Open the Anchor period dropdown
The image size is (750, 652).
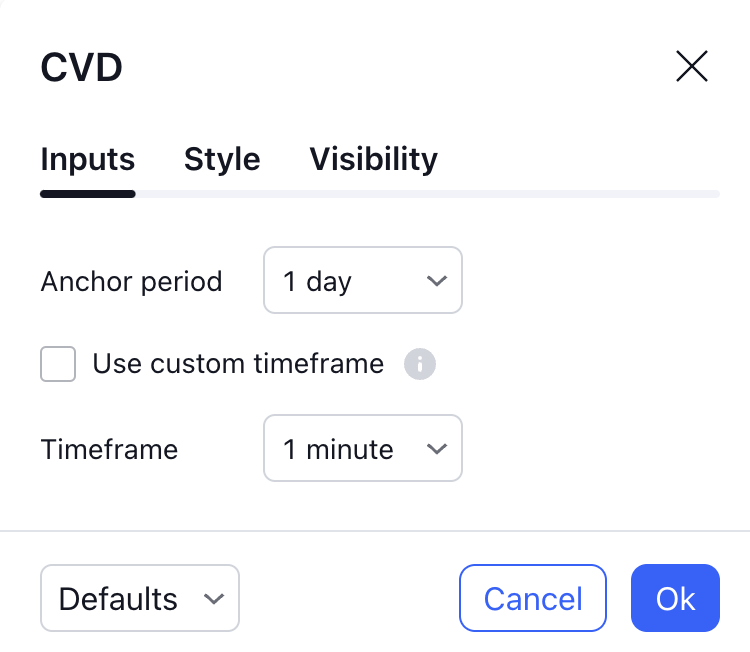pyautogui.click(x=362, y=281)
